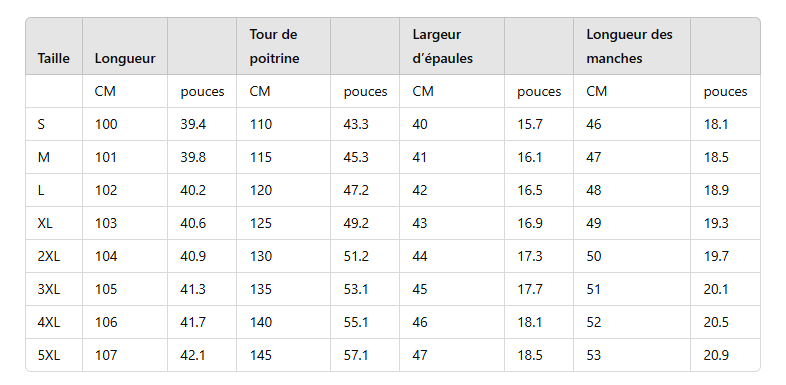Screen dimensions: 786x385
Task: Click the M size row label
Action: pos(44,157)
